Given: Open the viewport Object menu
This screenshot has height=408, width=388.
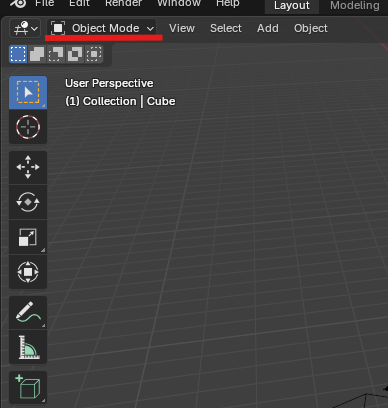Looking at the screenshot, I should (x=311, y=28).
